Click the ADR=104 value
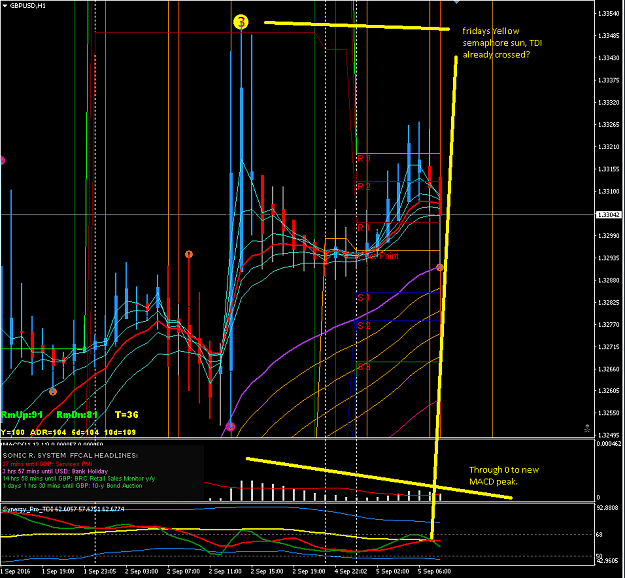Image resolution: width=625 pixels, height=578 pixels. pyautogui.click(x=48, y=433)
